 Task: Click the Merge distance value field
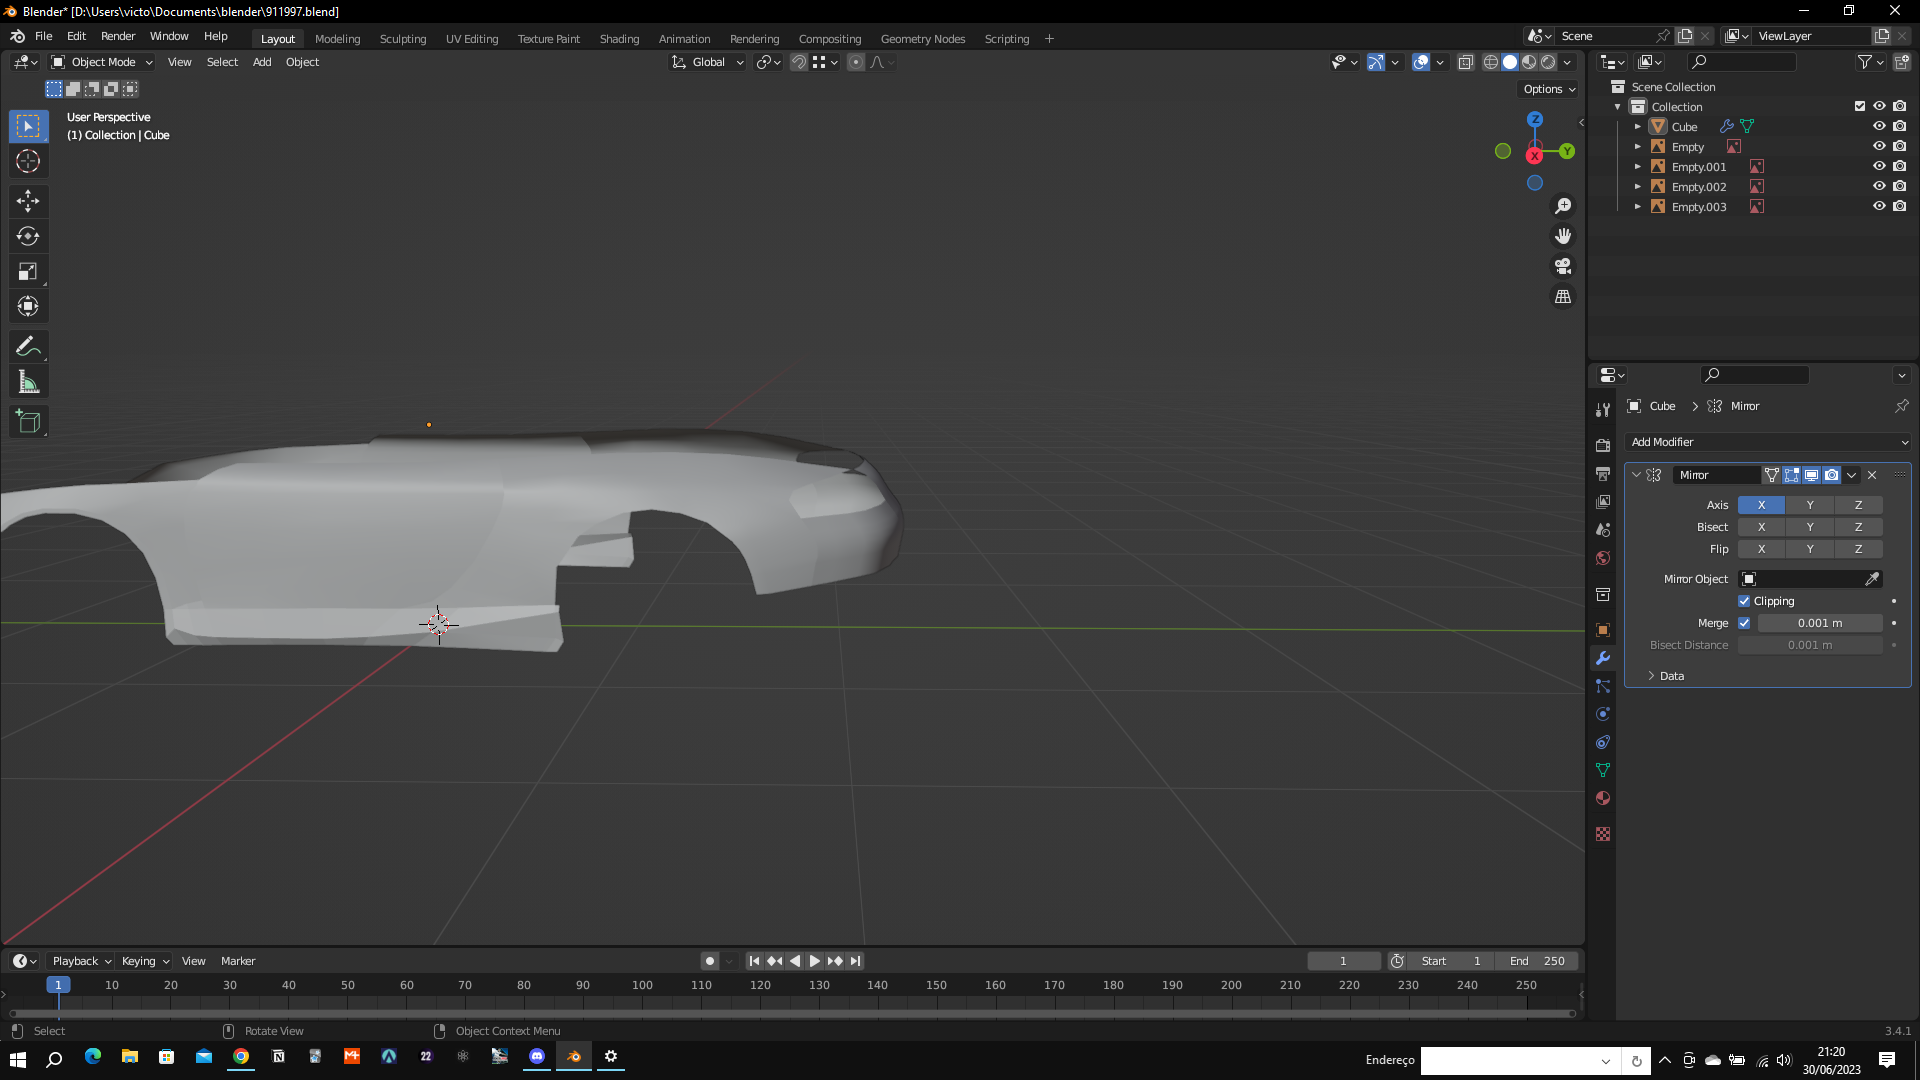(x=1819, y=623)
